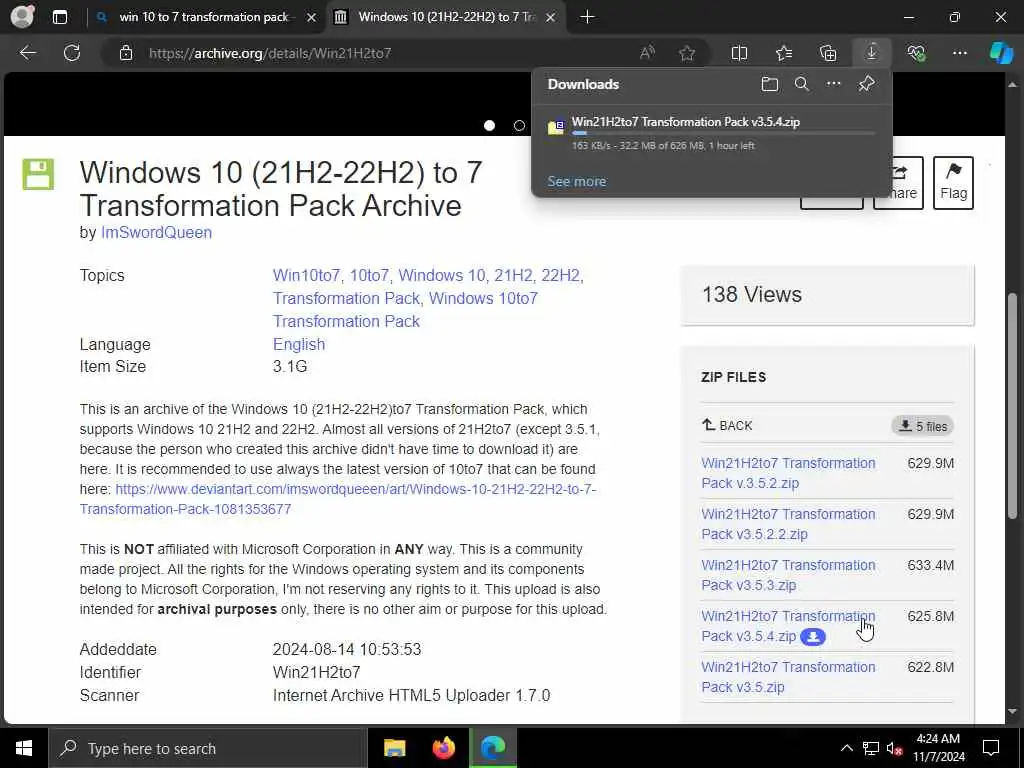Open downloads folder from Downloads panel
The height and width of the screenshot is (768, 1024).
point(770,84)
